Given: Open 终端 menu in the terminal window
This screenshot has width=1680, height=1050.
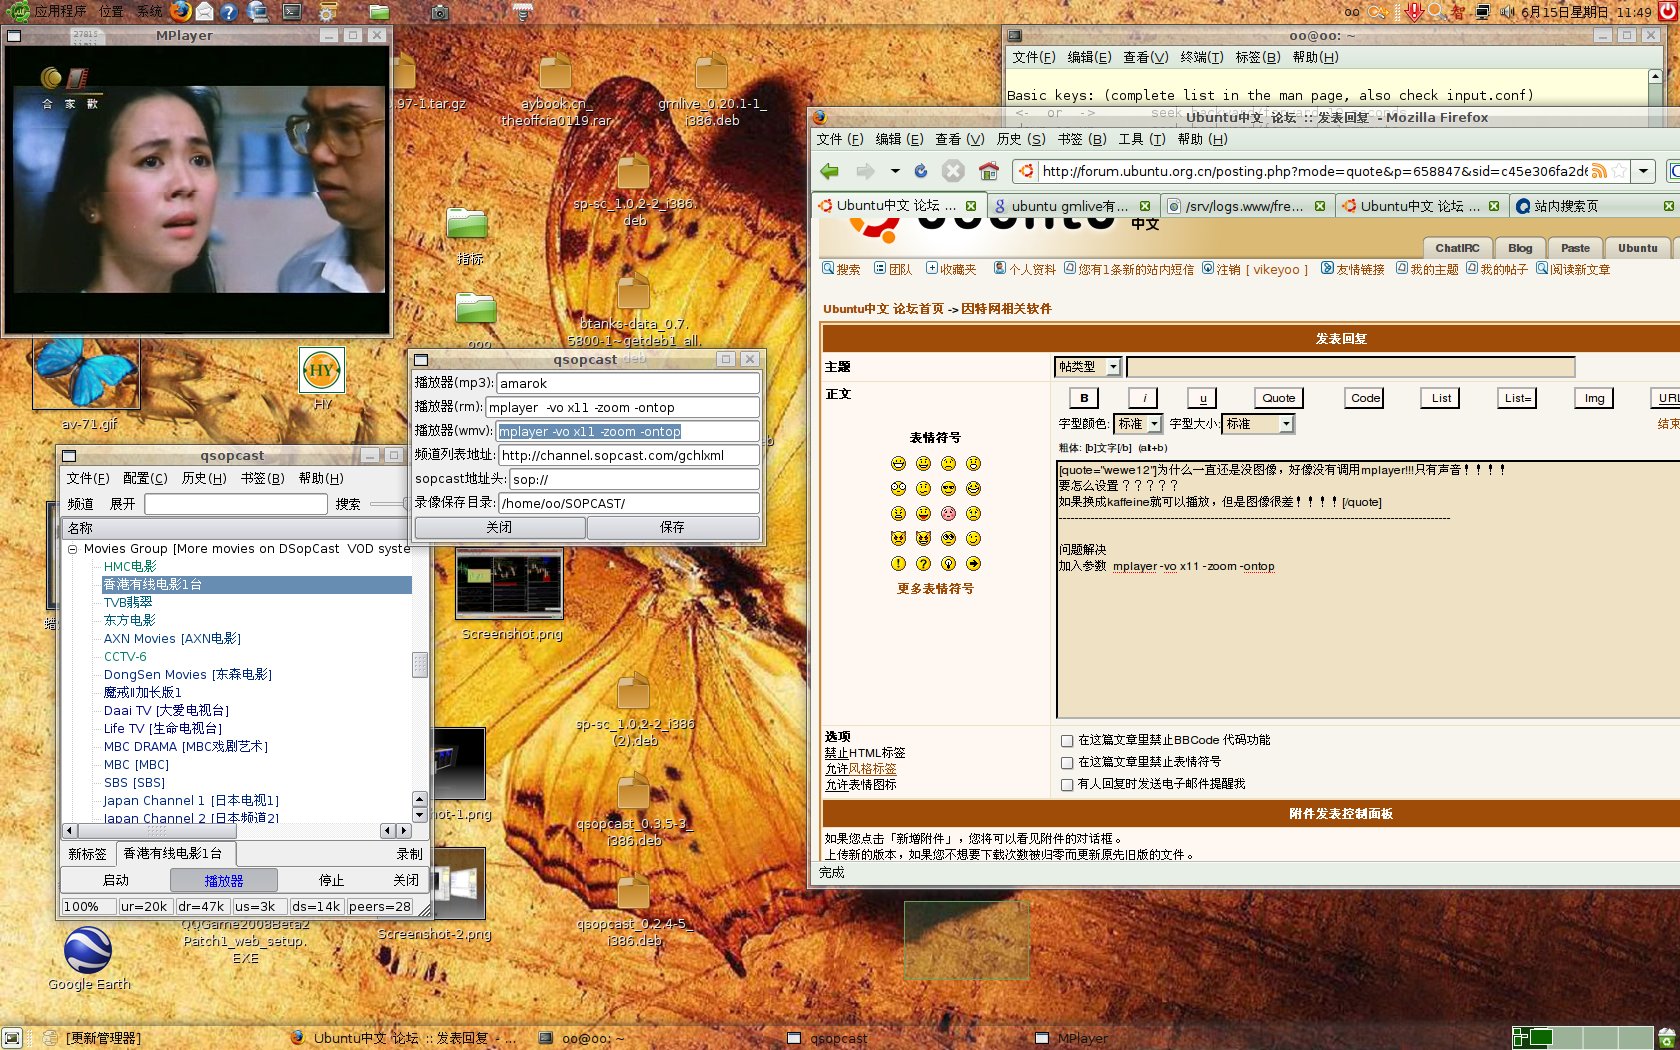Looking at the screenshot, I should coord(1202,57).
